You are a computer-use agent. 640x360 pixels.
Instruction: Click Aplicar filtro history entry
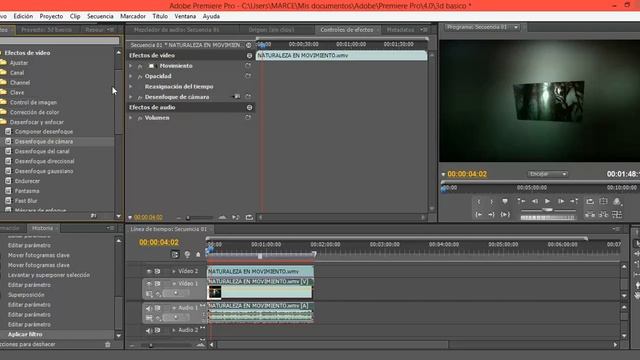[x=25, y=334]
